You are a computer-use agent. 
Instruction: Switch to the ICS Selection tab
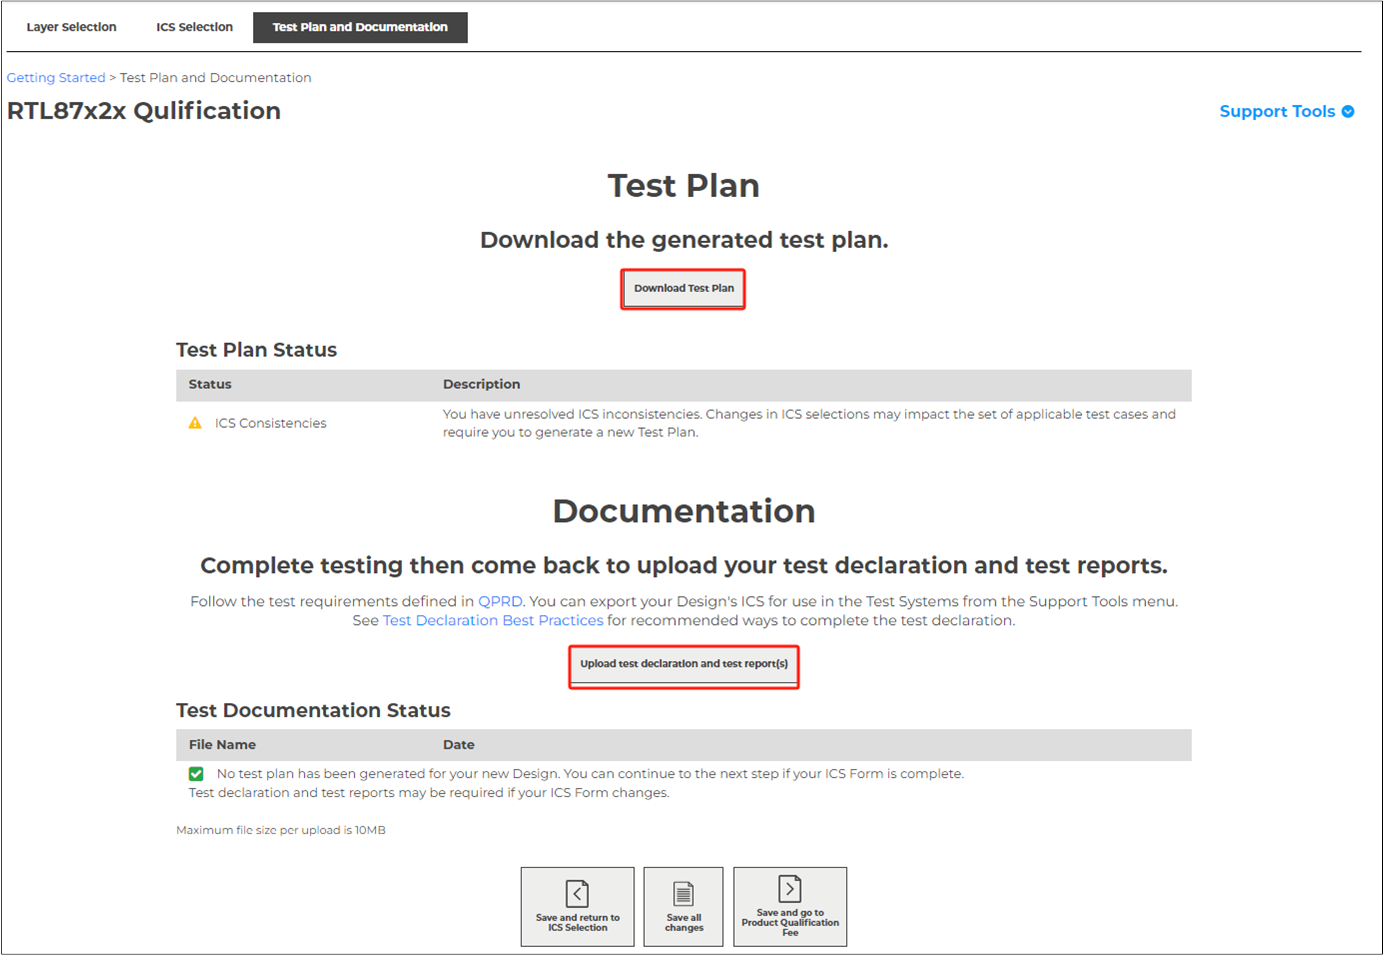(194, 27)
